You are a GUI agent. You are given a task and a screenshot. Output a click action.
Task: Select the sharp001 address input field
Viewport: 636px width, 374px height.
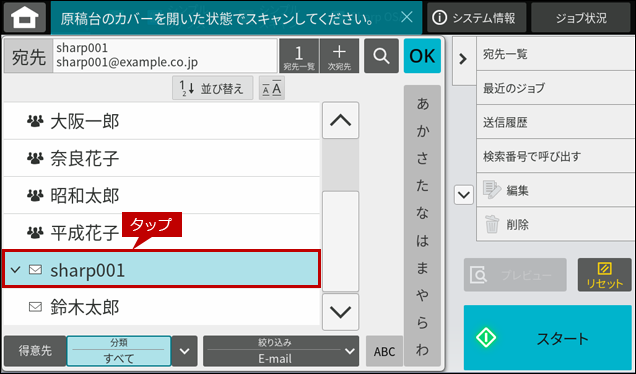coord(165,56)
